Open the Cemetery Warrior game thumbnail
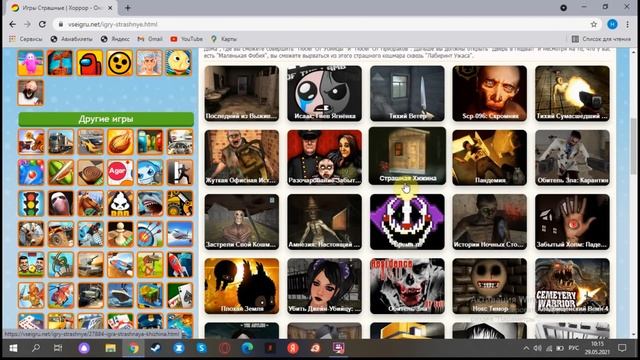This screenshot has height=360, width=640. coord(572,286)
